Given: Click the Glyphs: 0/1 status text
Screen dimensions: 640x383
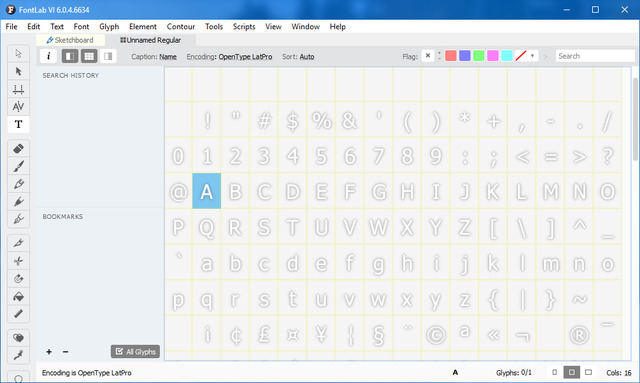Looking at the screenshot, I should click(x=514, y=373).
